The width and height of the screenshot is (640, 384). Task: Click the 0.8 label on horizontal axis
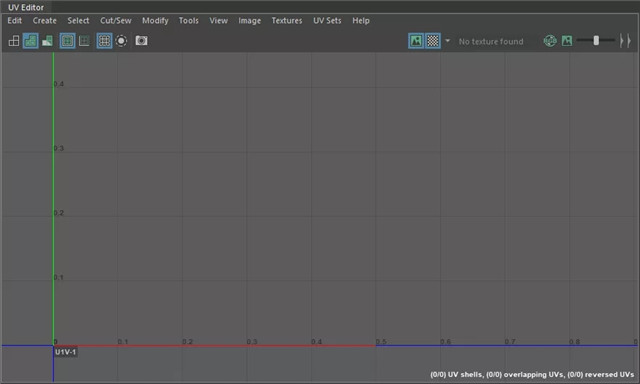point(574,342)
